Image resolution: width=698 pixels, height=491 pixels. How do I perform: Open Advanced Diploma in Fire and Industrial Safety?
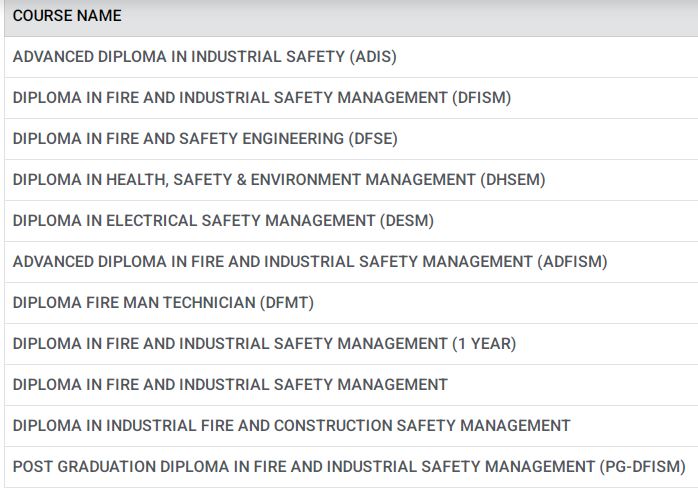tap(272, 262)
